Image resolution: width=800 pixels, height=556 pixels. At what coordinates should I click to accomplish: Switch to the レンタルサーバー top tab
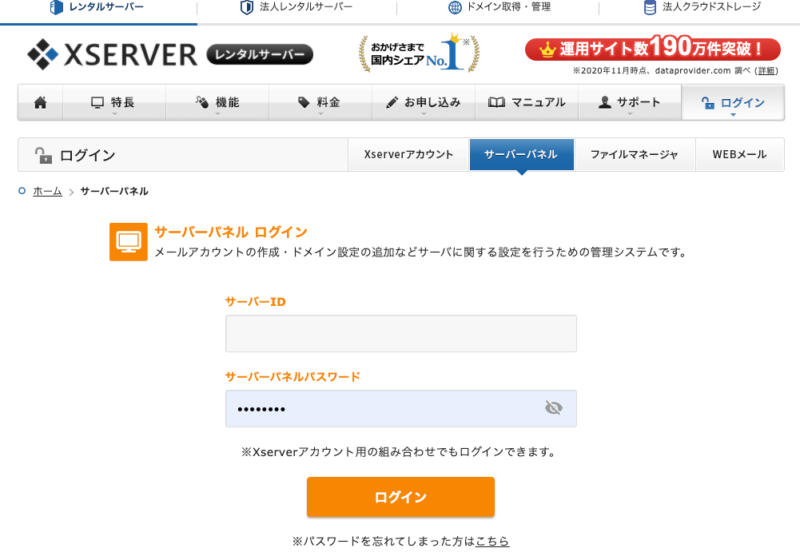tap(98, 8)
